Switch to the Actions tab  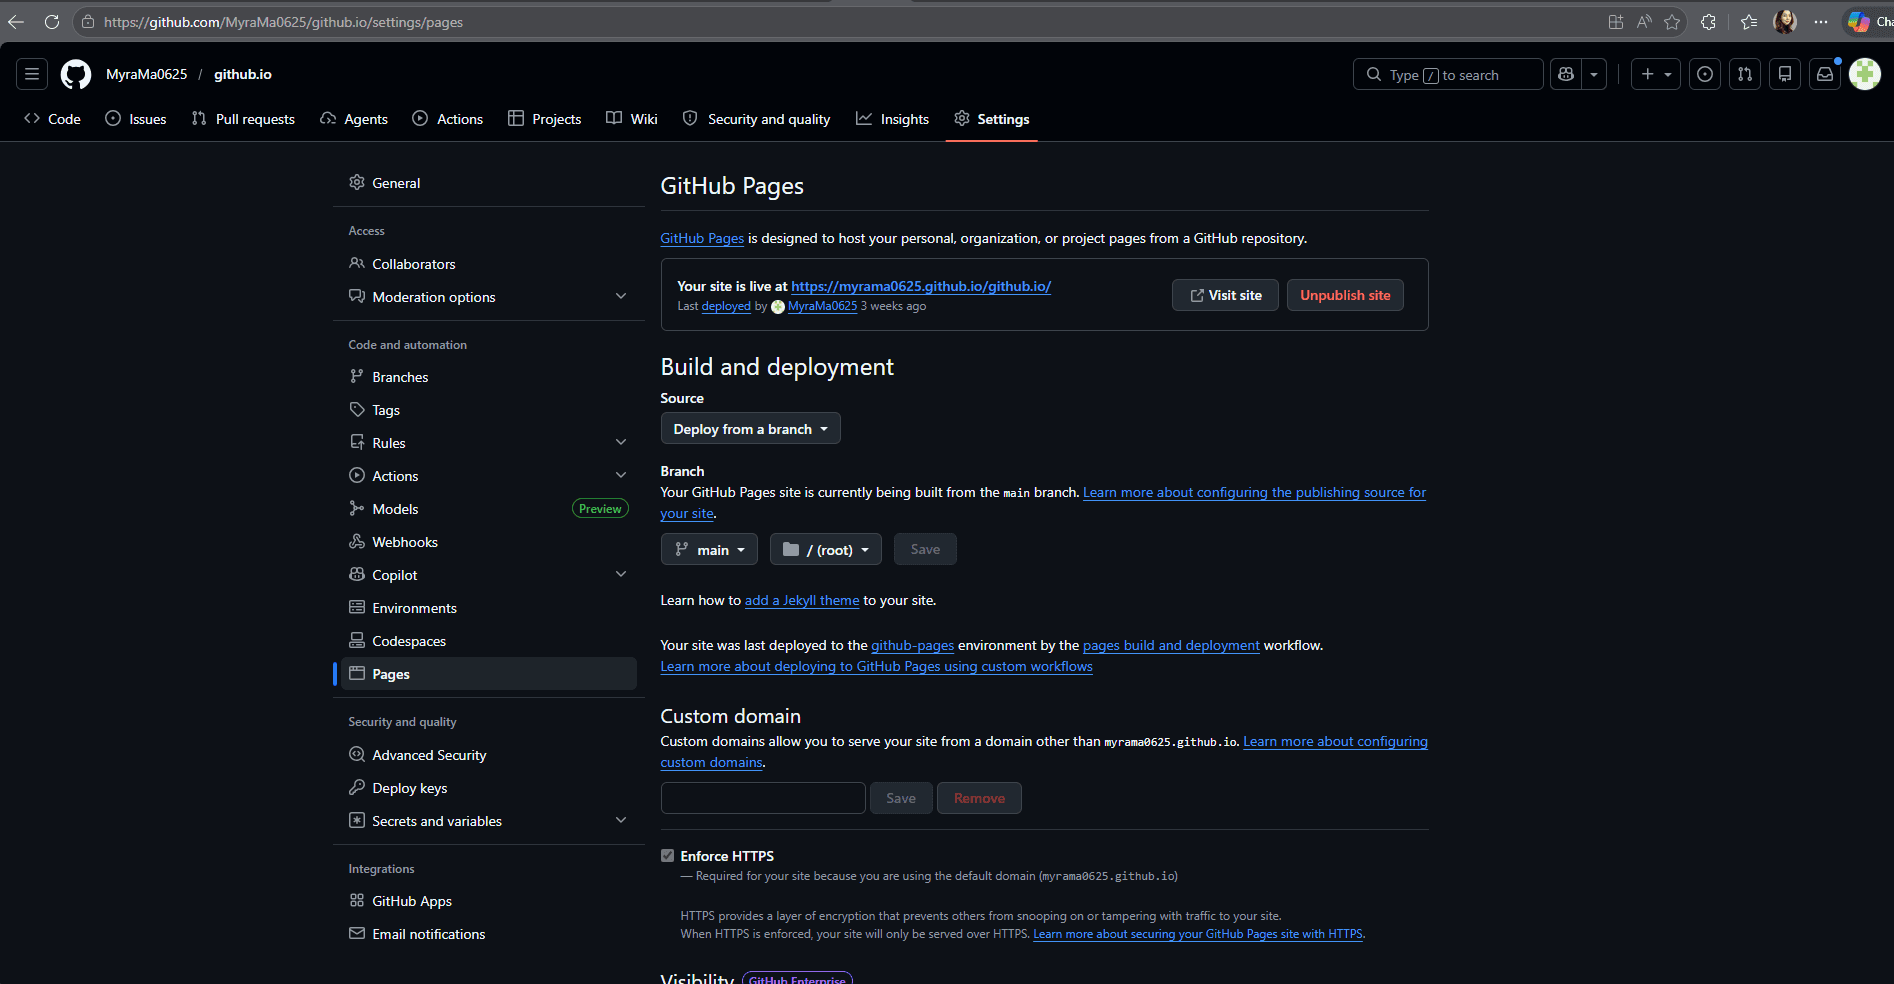click(x=448, y=119)
